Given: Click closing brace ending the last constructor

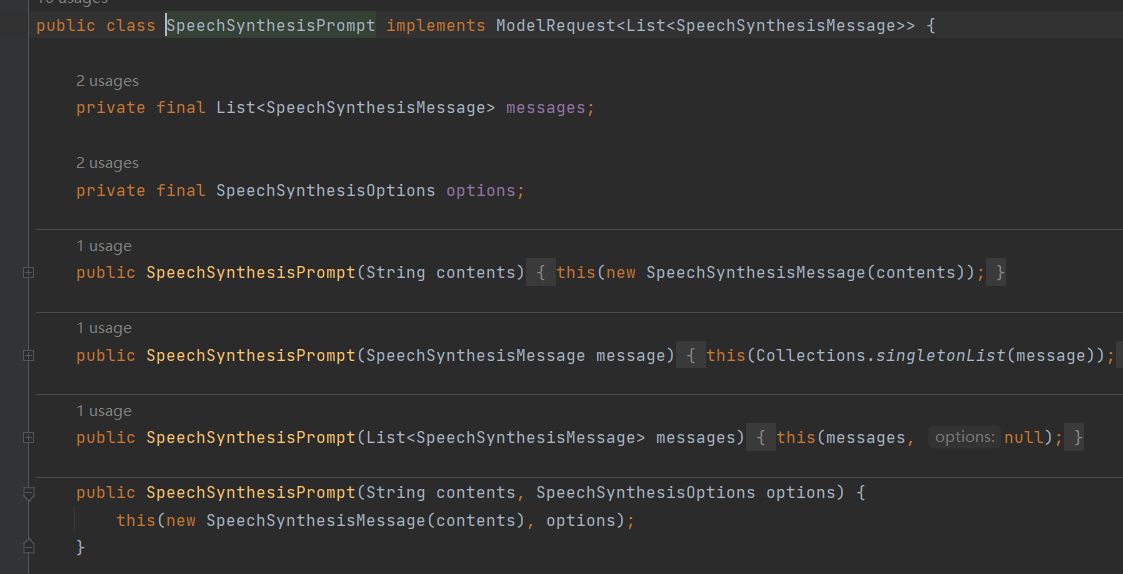Looking at the screenshot, I should tap(81, 547).
